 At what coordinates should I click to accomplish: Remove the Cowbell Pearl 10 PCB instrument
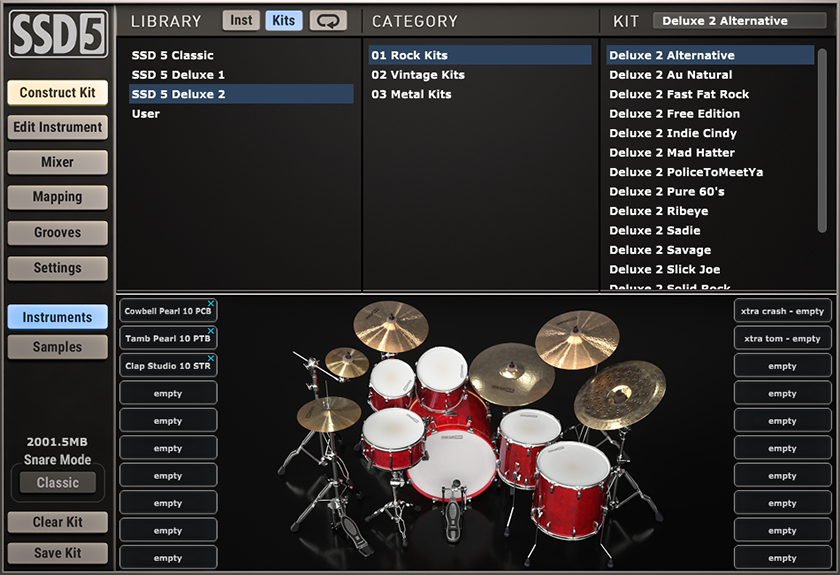click(211, 303)
